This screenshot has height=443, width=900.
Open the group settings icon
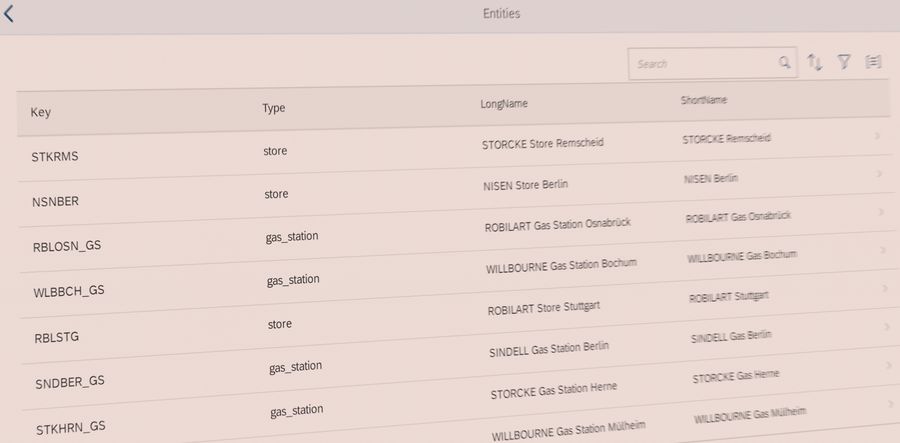873,62
